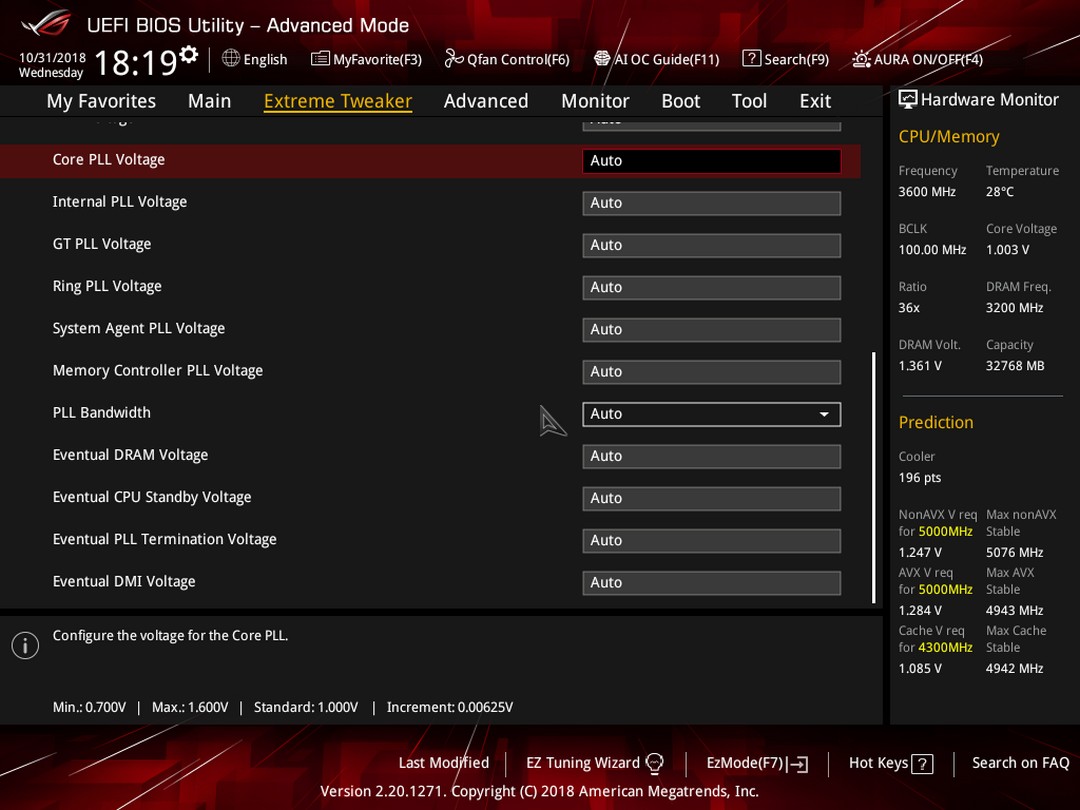Click the Internal PLL Voltage field

pyautogui.click(x=712, y=202)
